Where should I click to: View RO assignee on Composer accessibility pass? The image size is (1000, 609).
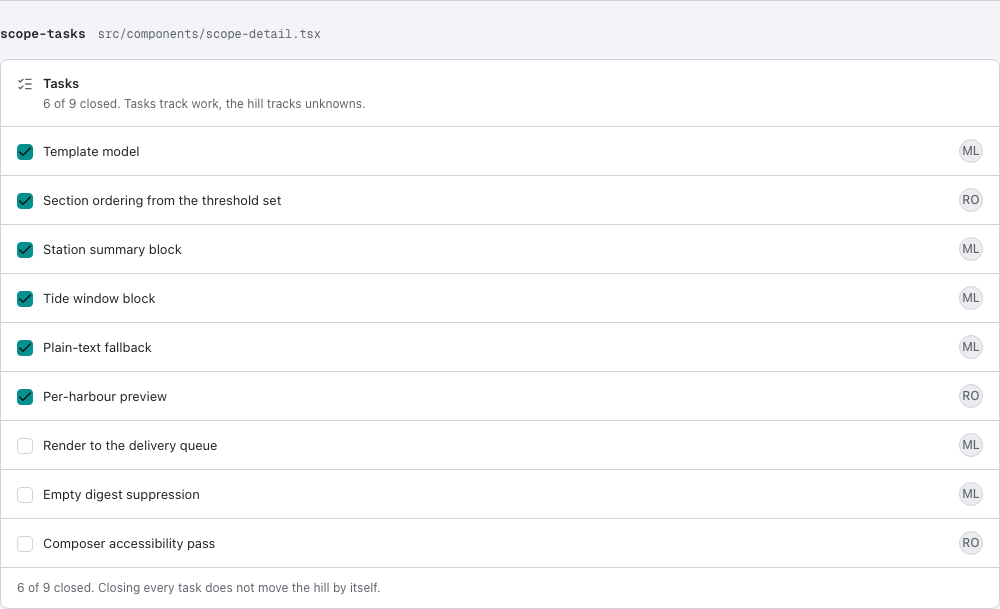pyautogui.click(x=971, y=543)
